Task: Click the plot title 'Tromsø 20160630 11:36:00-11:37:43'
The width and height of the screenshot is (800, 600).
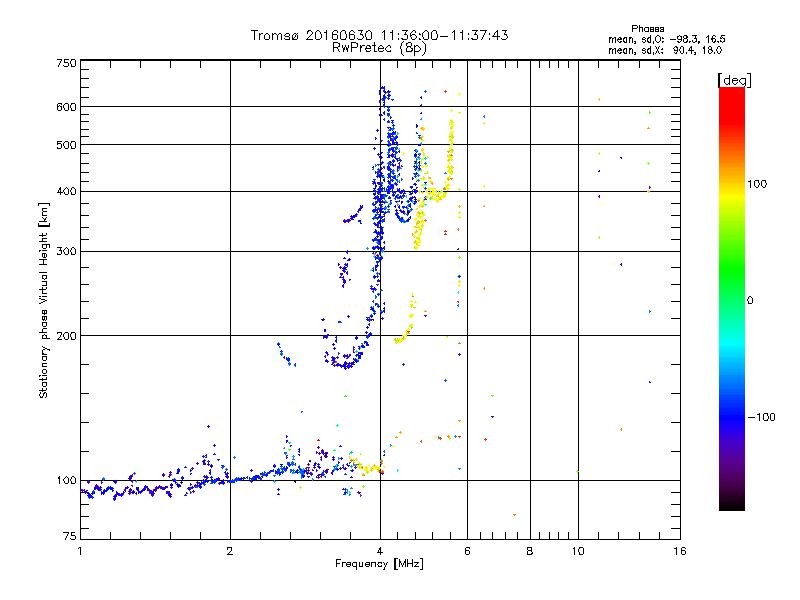Action: [x=379, y=35]
